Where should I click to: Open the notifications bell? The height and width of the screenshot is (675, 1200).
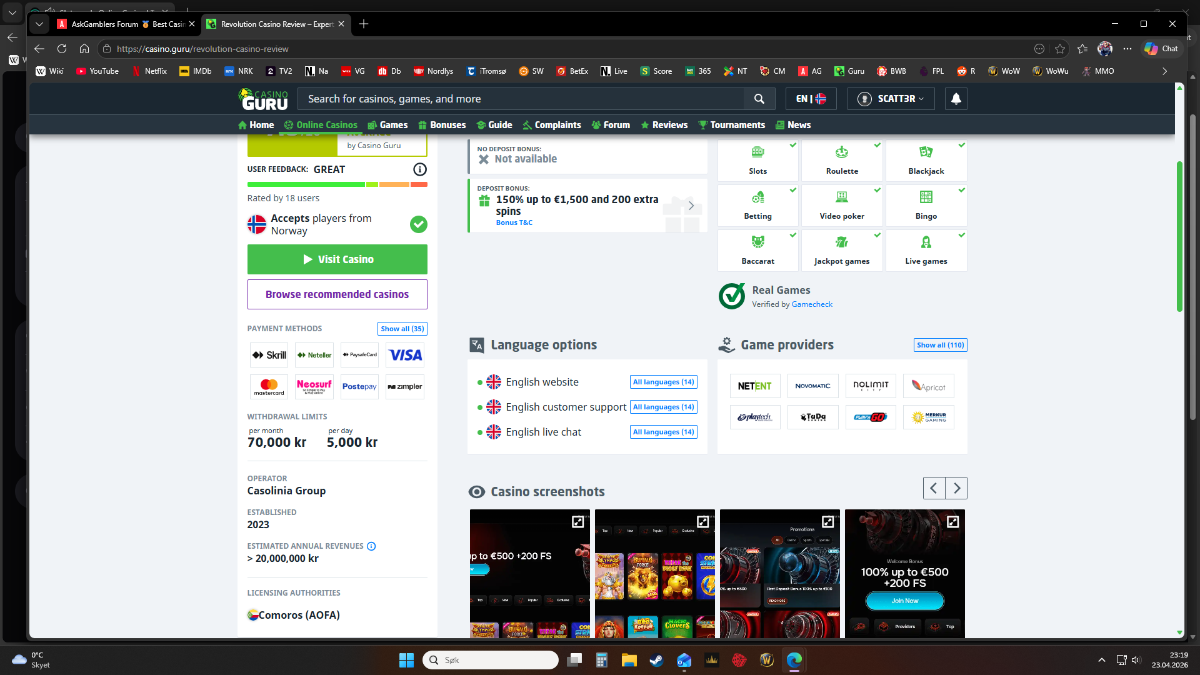click(956, 99)
